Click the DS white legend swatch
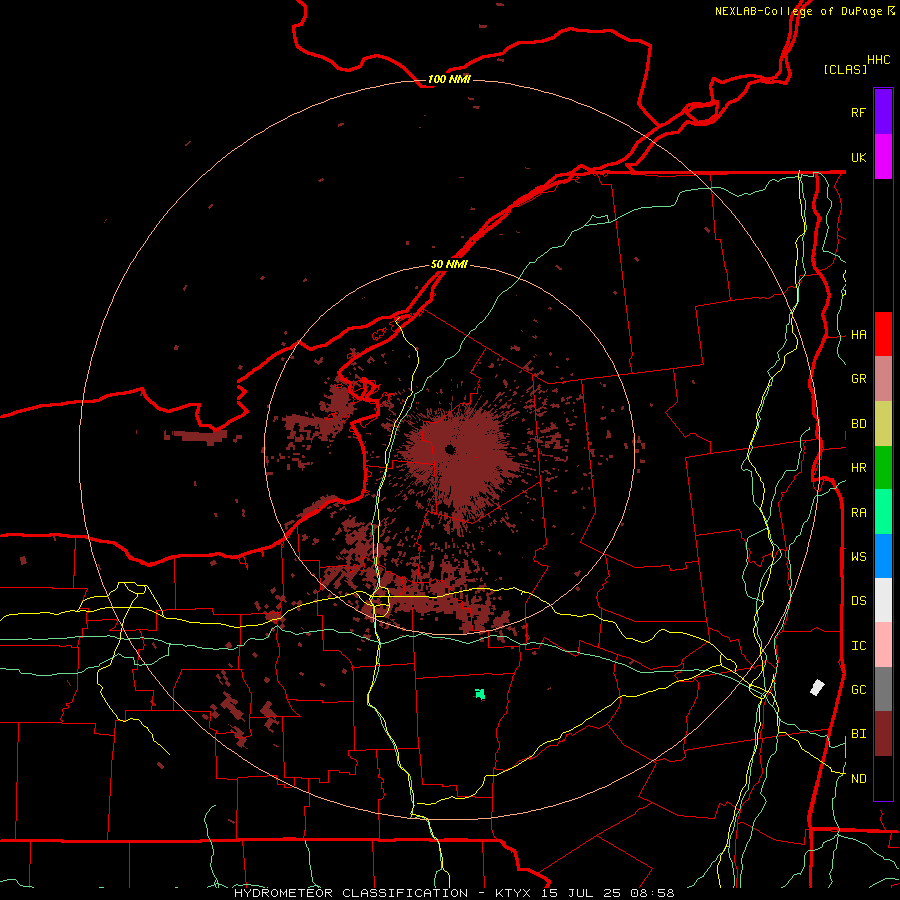This screenshot has height=900, width=900. [x=883, y=600]
